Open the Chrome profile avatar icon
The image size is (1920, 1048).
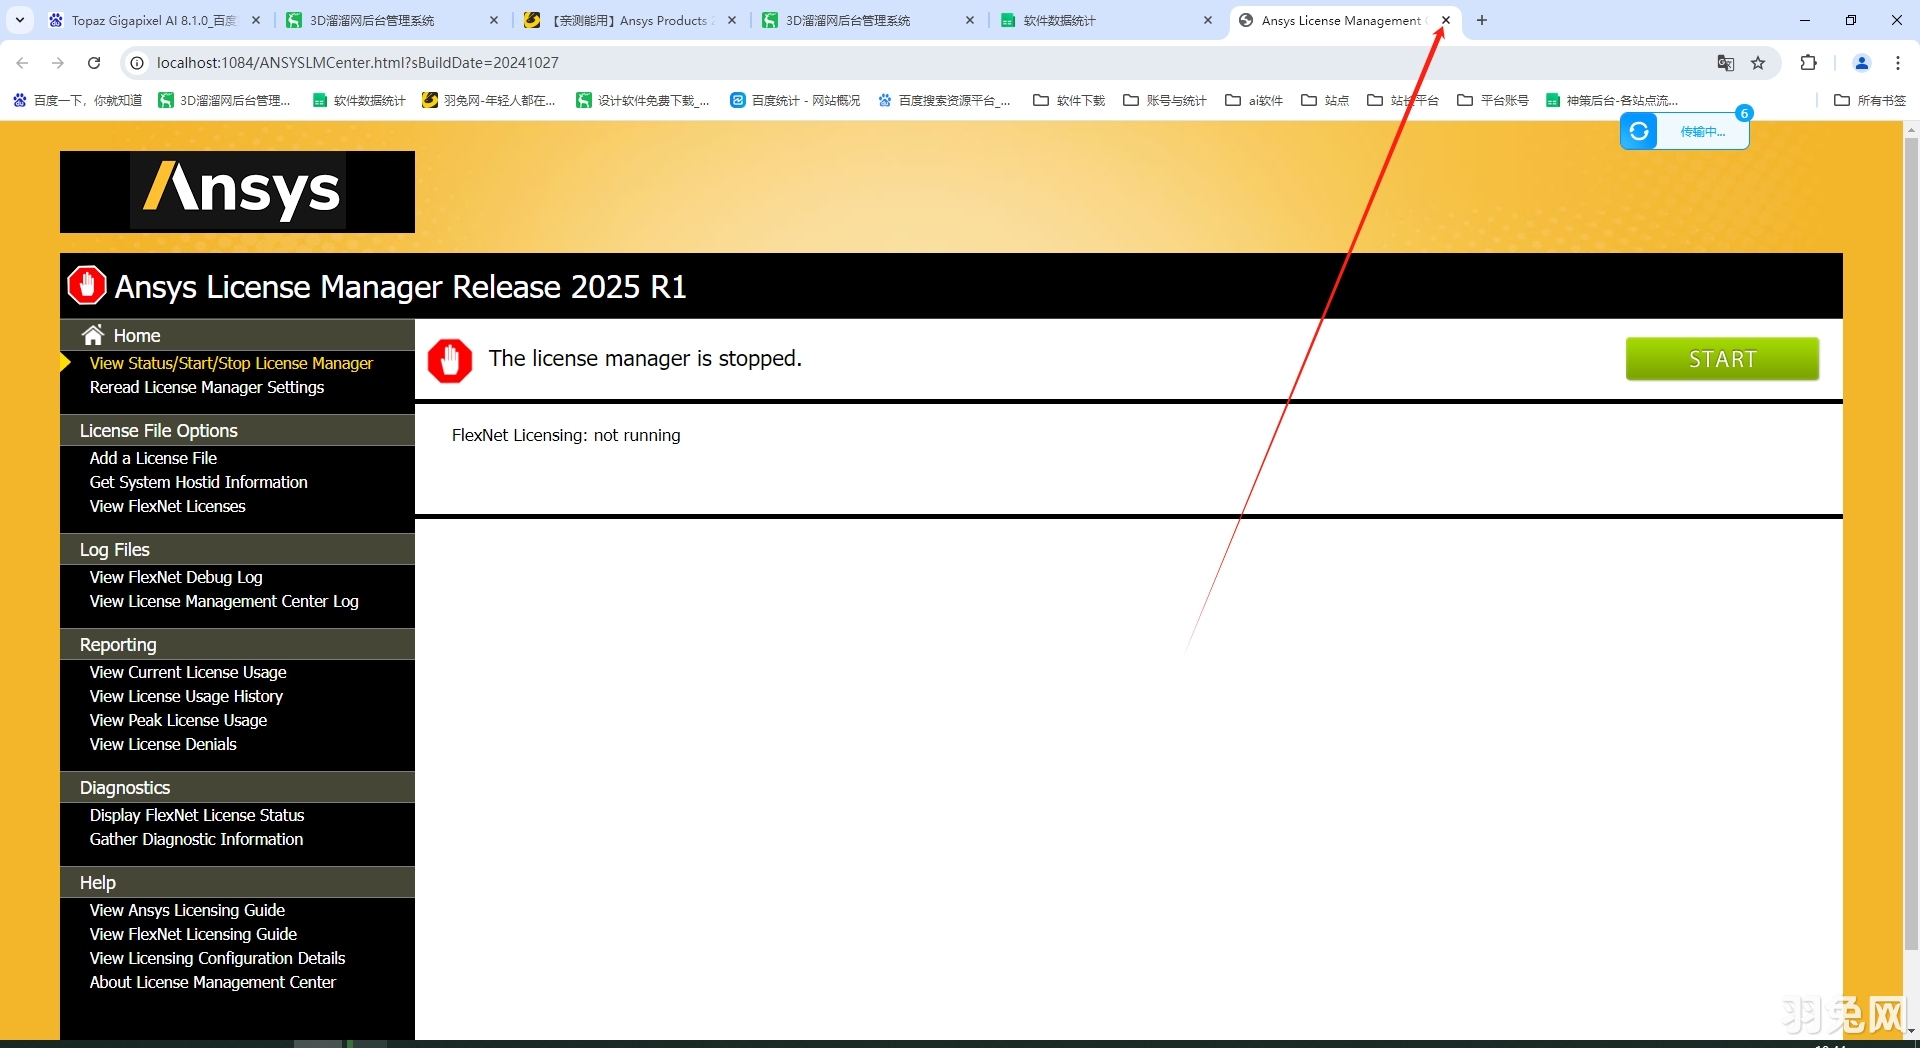1861,63
